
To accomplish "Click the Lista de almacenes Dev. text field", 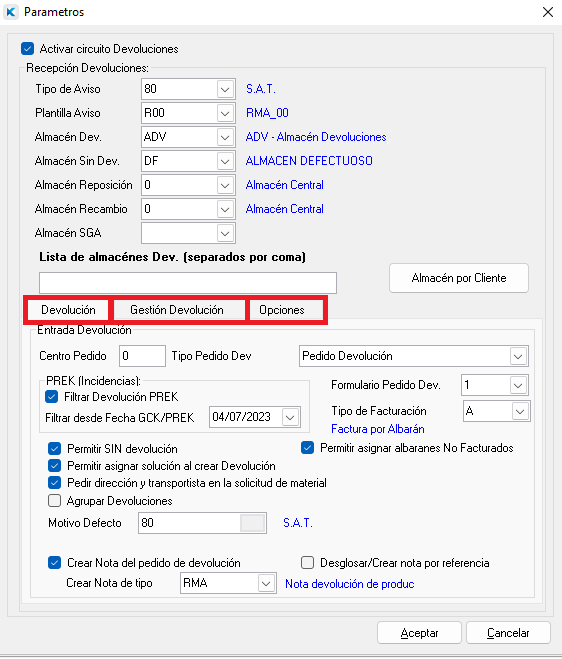I will (x=188, y=283).
